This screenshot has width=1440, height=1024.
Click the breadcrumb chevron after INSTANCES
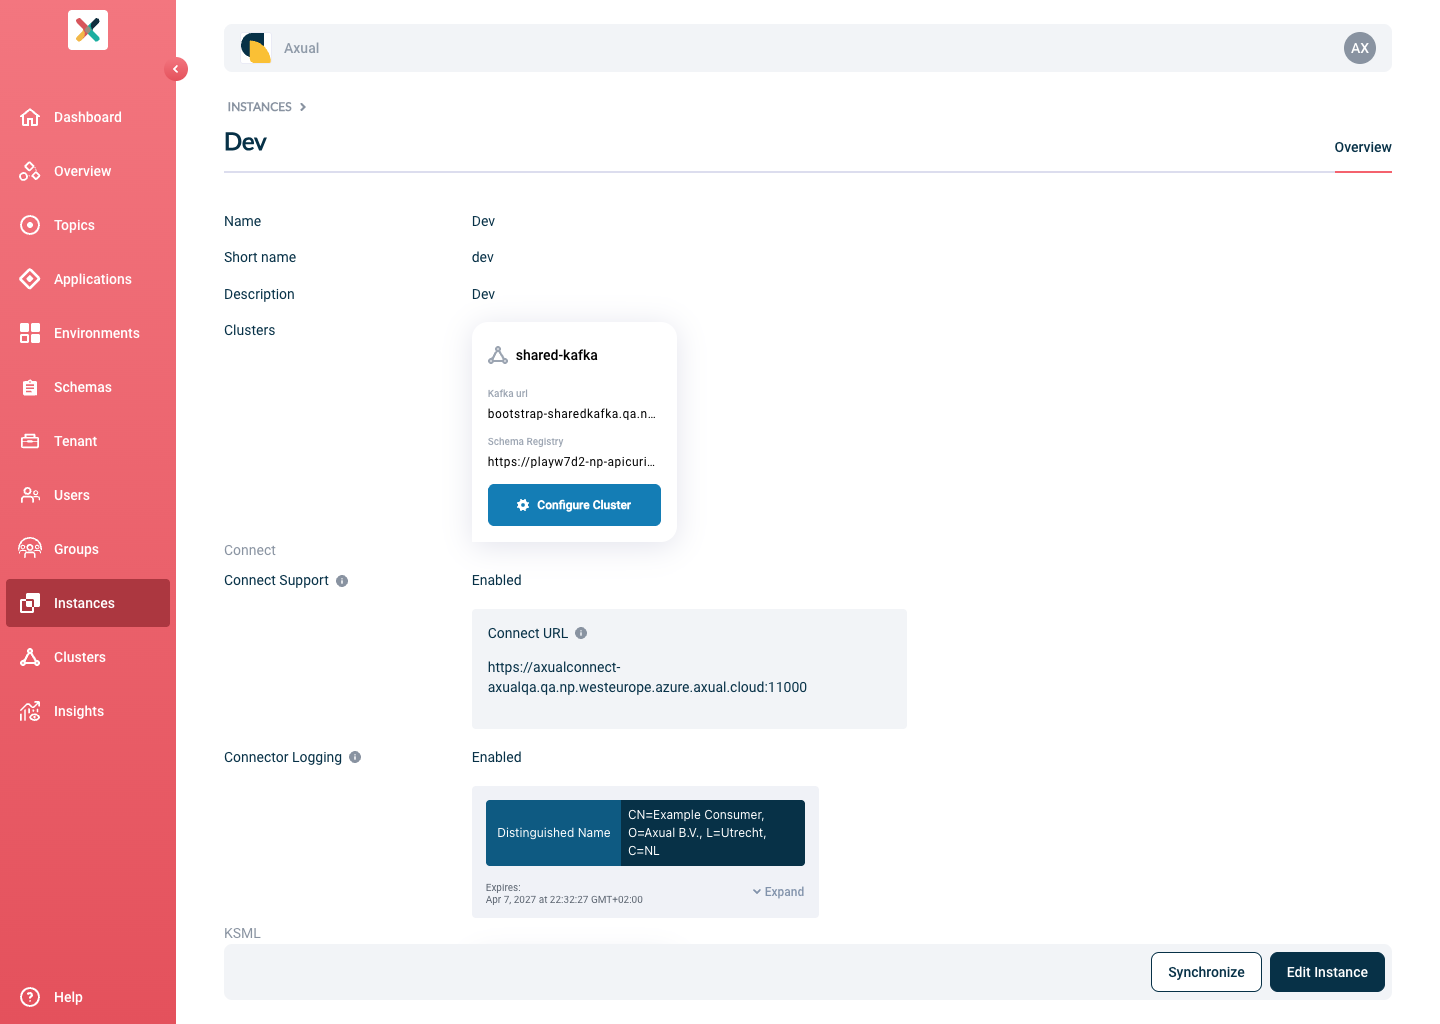tap(303, 107)
